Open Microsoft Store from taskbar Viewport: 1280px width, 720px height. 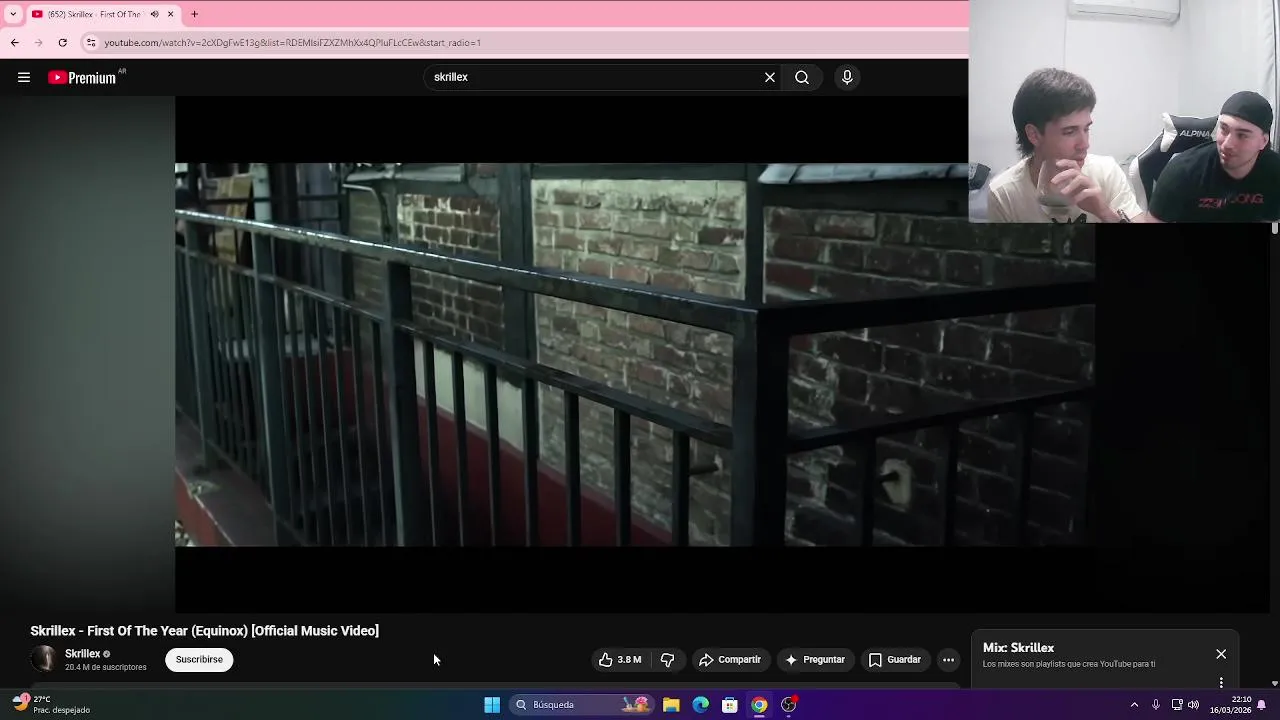click(x=730, y=705)
